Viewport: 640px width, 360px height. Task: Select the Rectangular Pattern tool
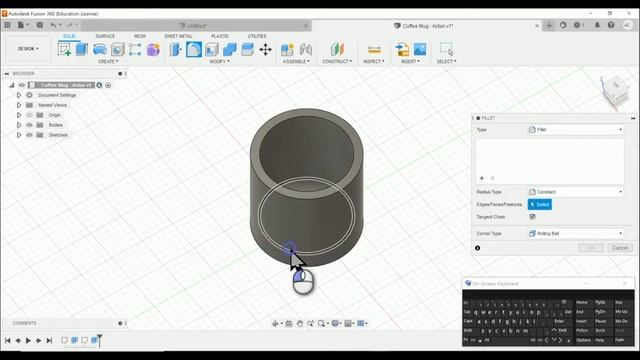[x=135, y=49]
